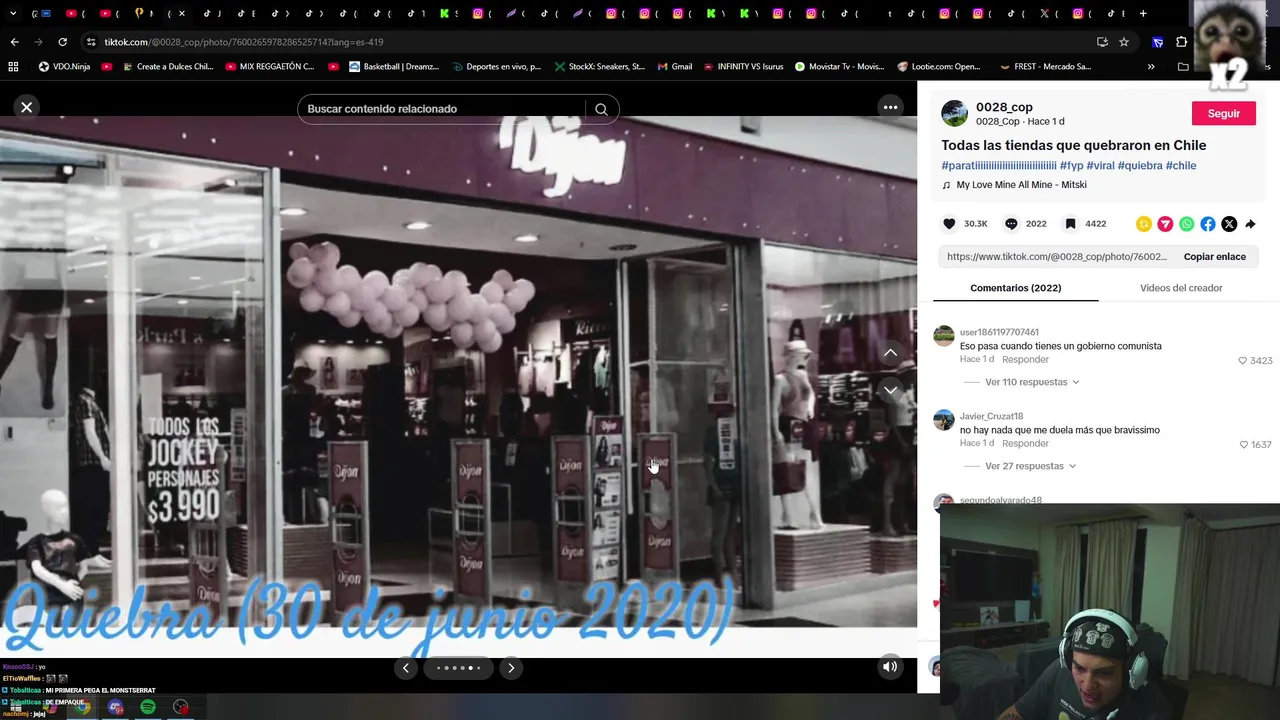Open the three-dots more options menu
Screen dimensions: 1280x720
pos(890,108)
